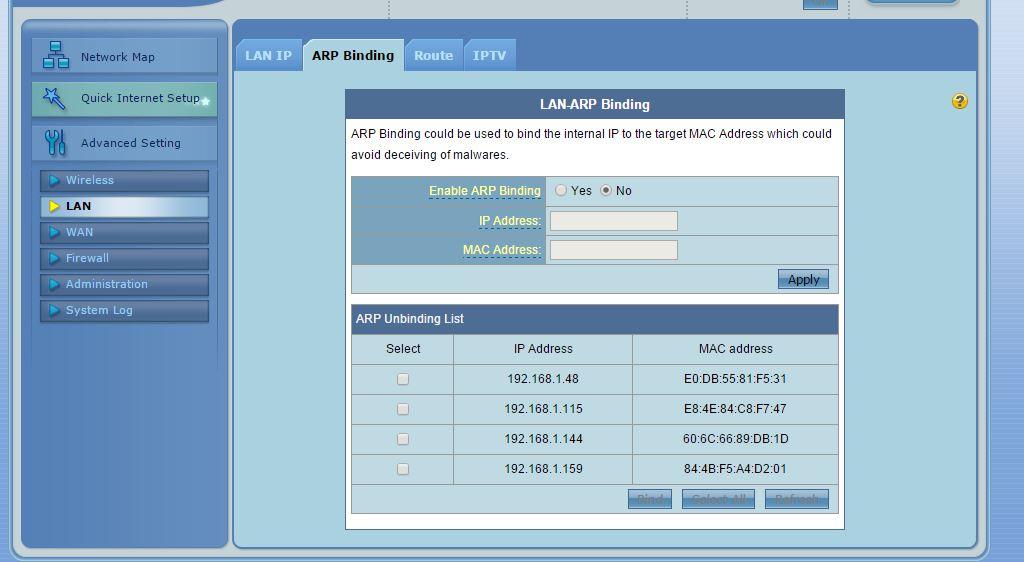Open Advanced Setting section

pos(124,143)
